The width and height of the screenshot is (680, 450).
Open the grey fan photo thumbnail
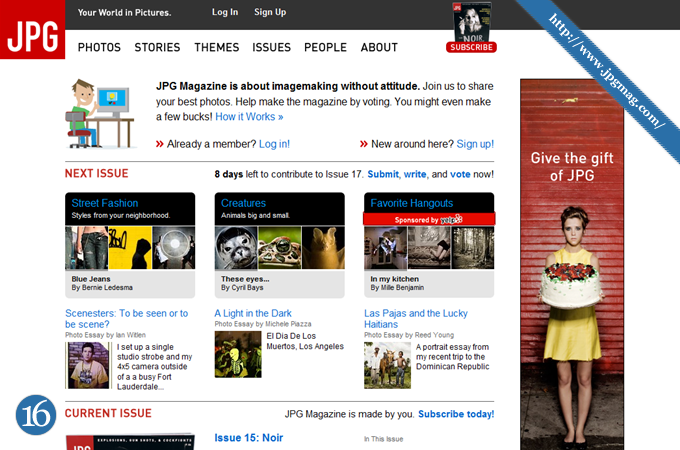[173, 248]
